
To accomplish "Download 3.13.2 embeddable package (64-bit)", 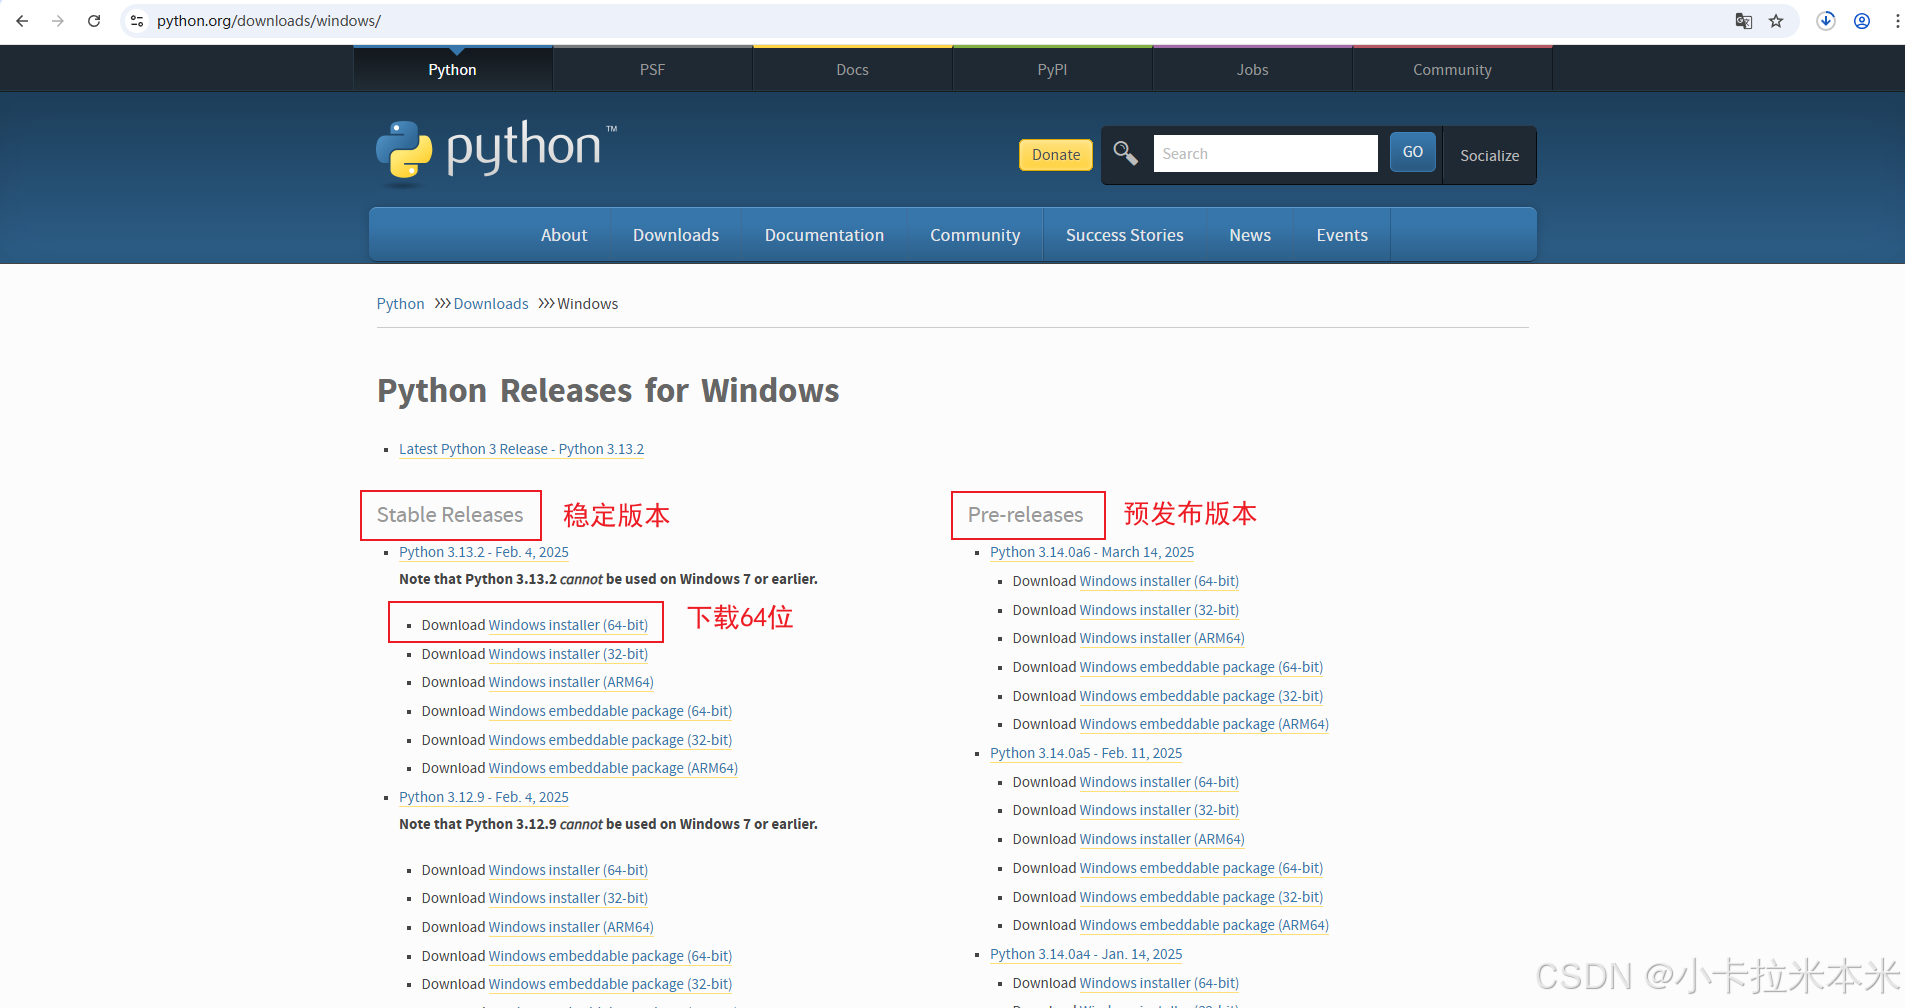I will pyautogui.click(x=610, y=711).
